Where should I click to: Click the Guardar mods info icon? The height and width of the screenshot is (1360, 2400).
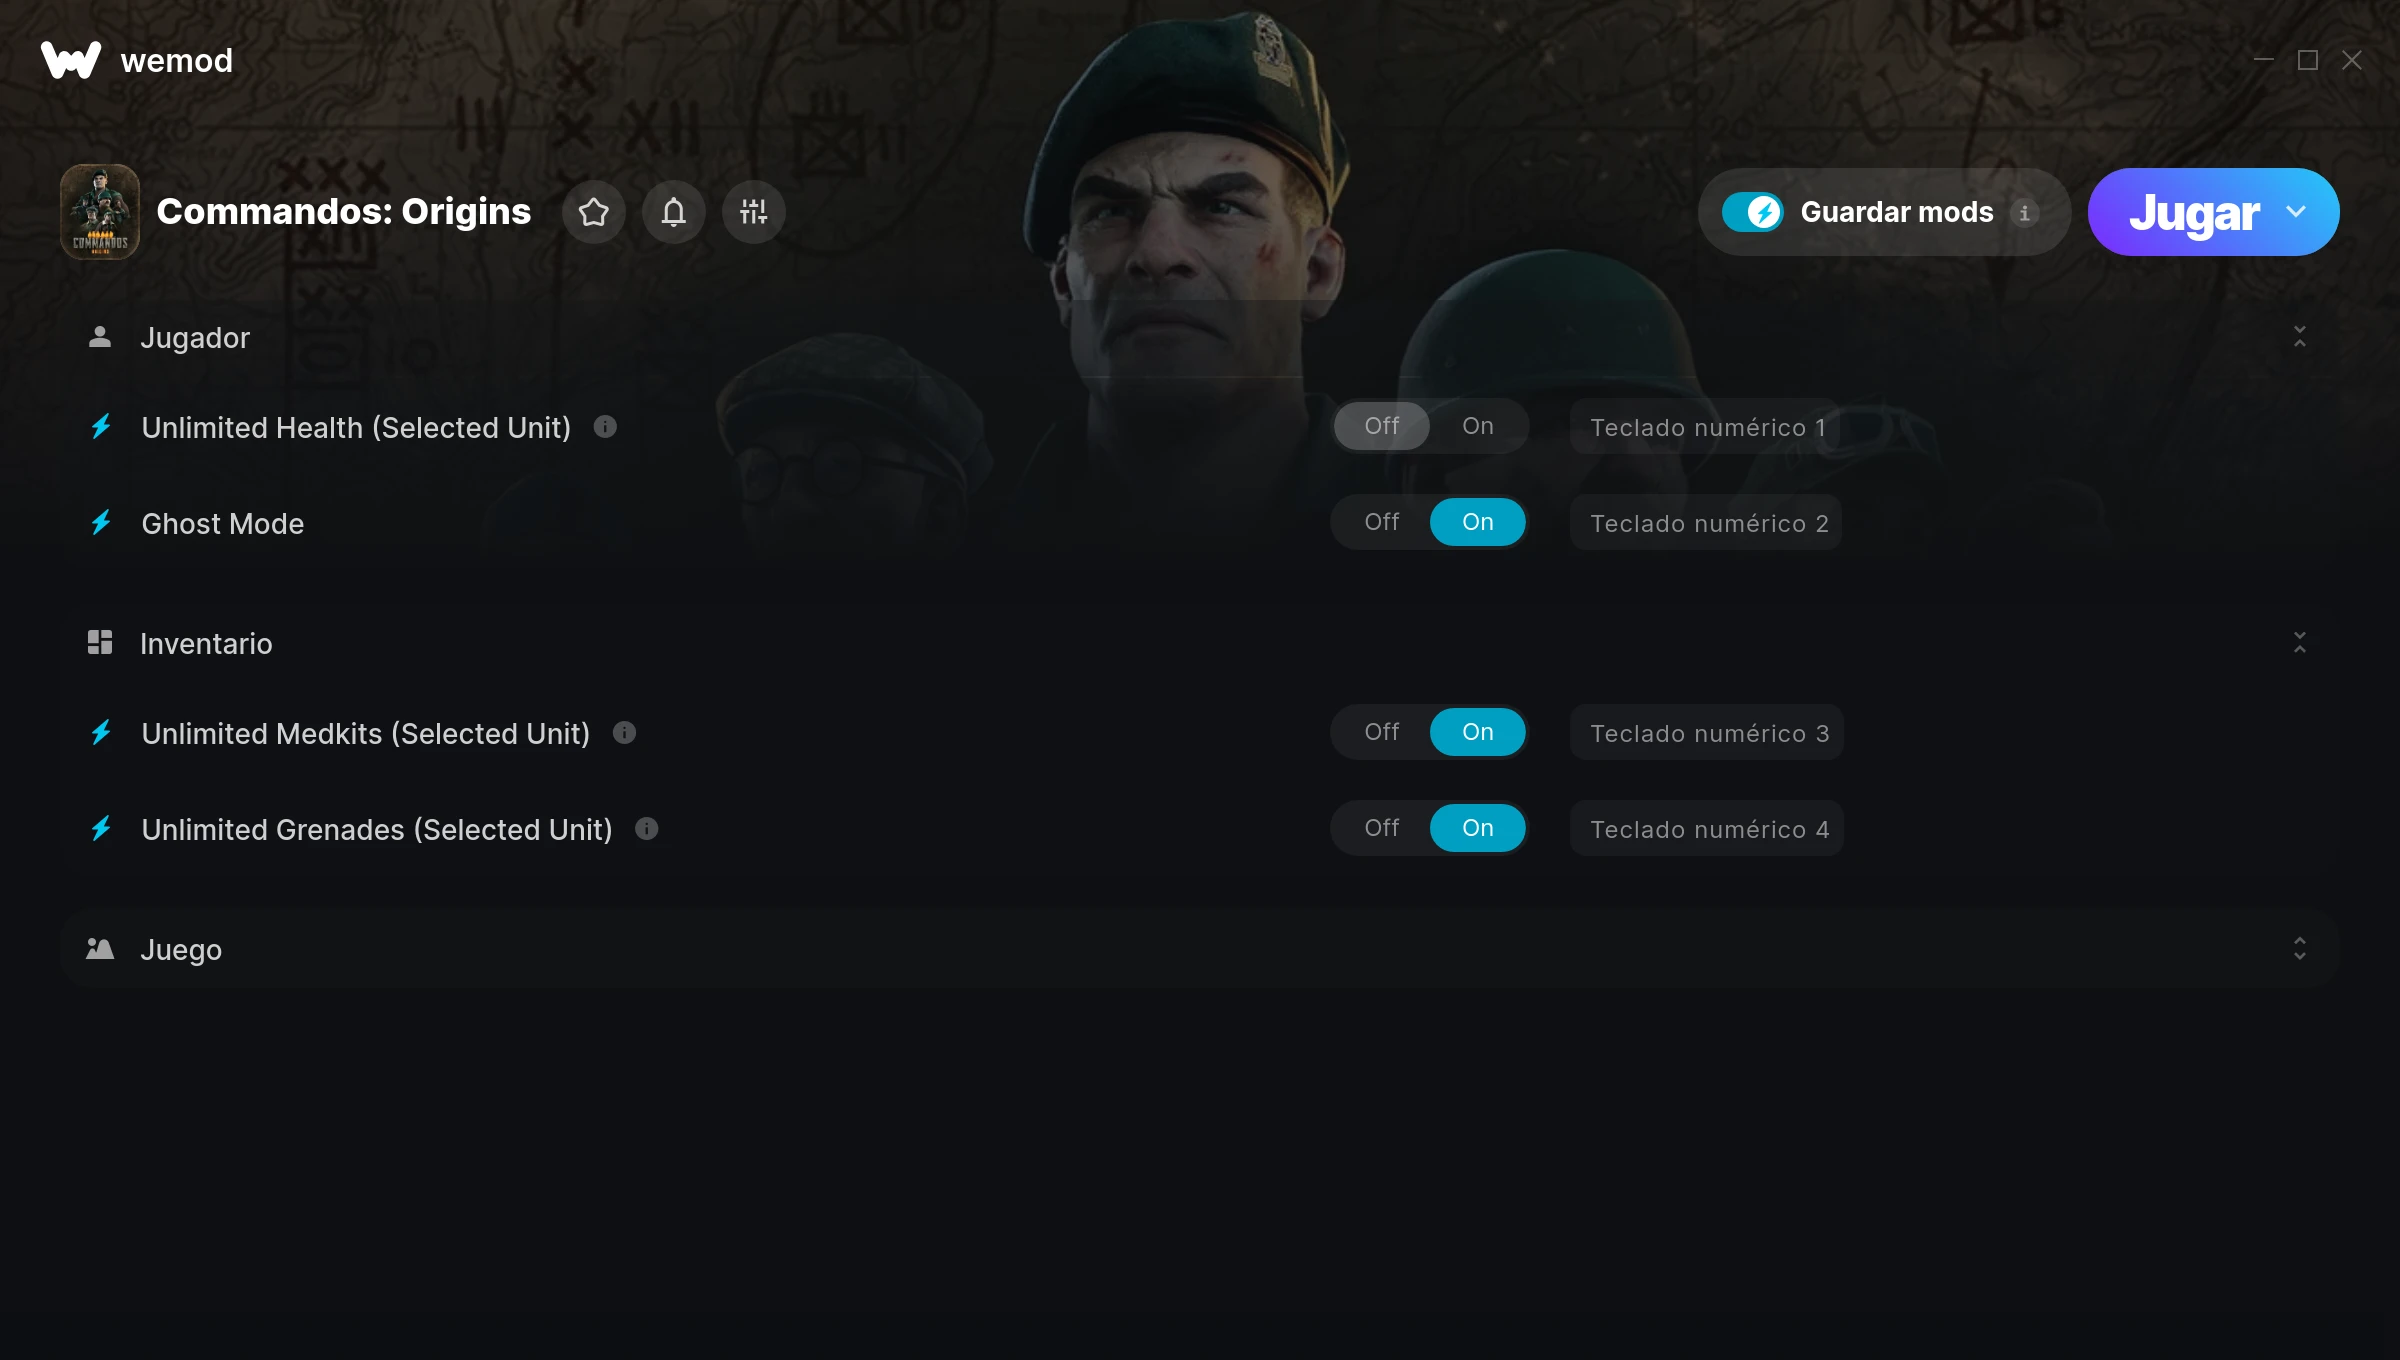coord(2024,213)
